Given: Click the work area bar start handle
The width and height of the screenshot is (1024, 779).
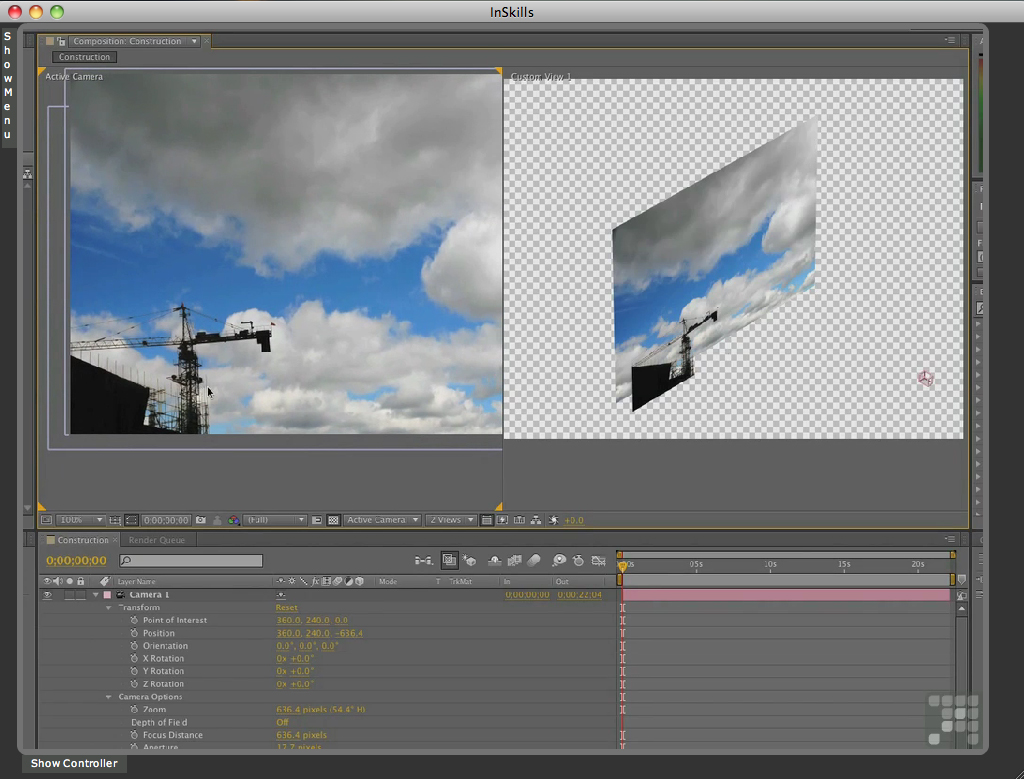Looking at the screenshot, I should tap(620, 580).
